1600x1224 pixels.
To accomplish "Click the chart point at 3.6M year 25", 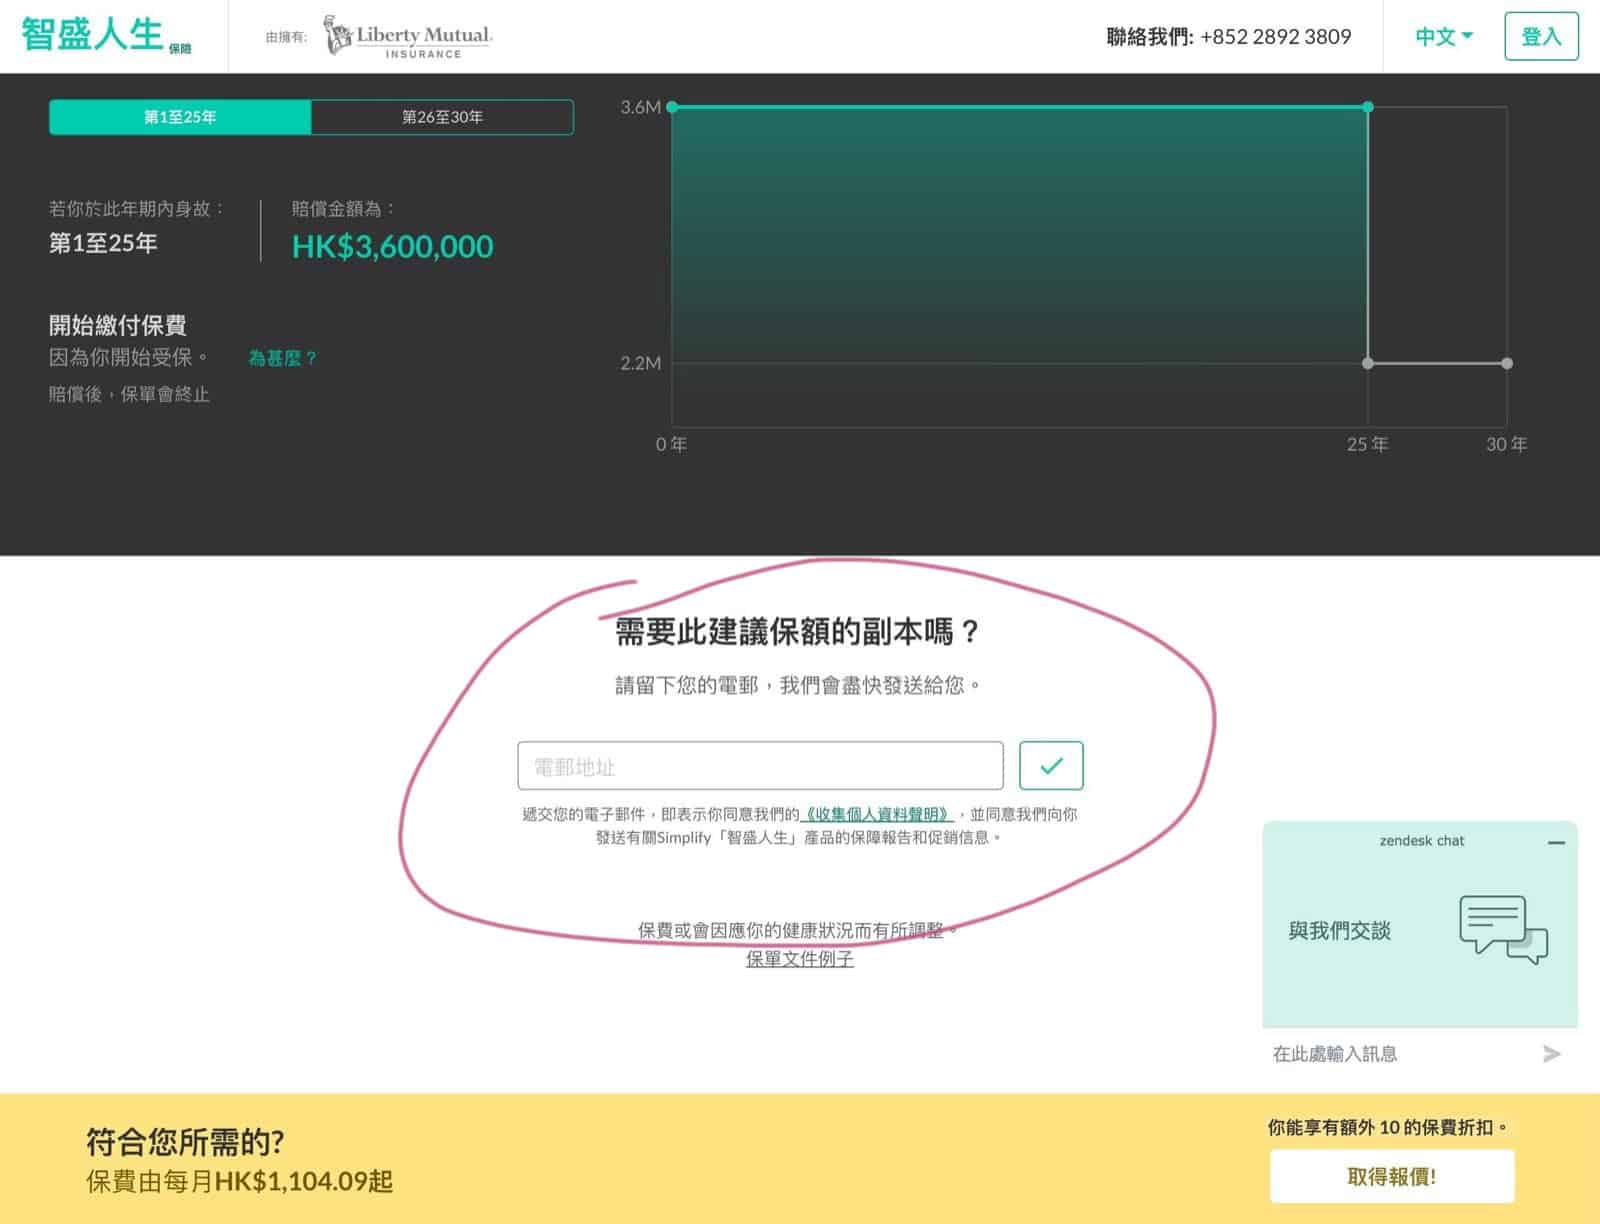I will click(x=1368, y=107).
